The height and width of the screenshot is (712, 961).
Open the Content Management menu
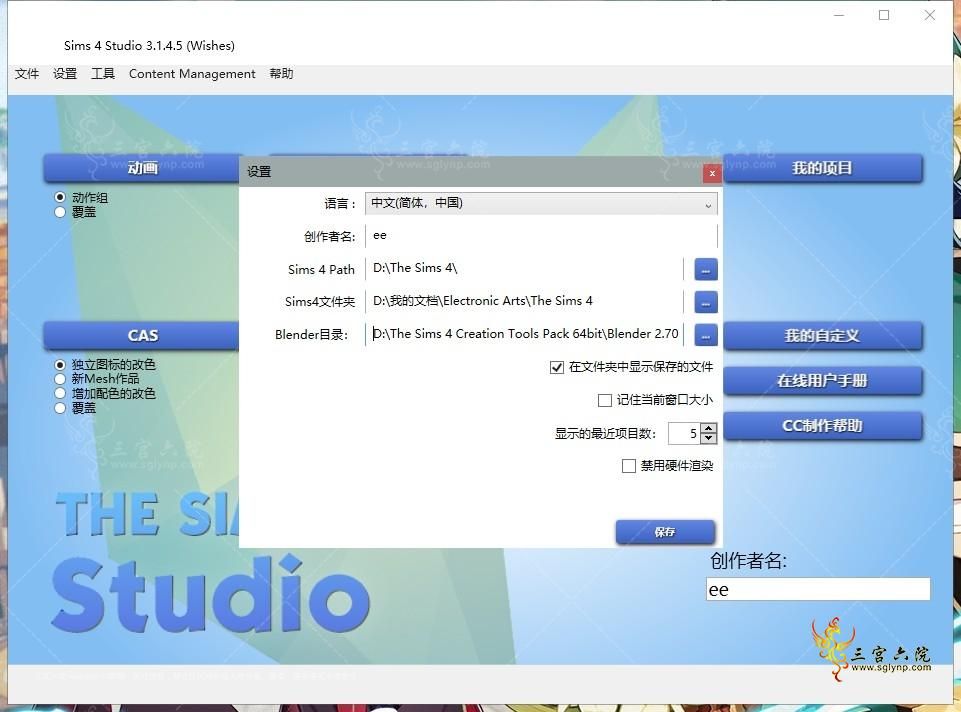(192, 74)
